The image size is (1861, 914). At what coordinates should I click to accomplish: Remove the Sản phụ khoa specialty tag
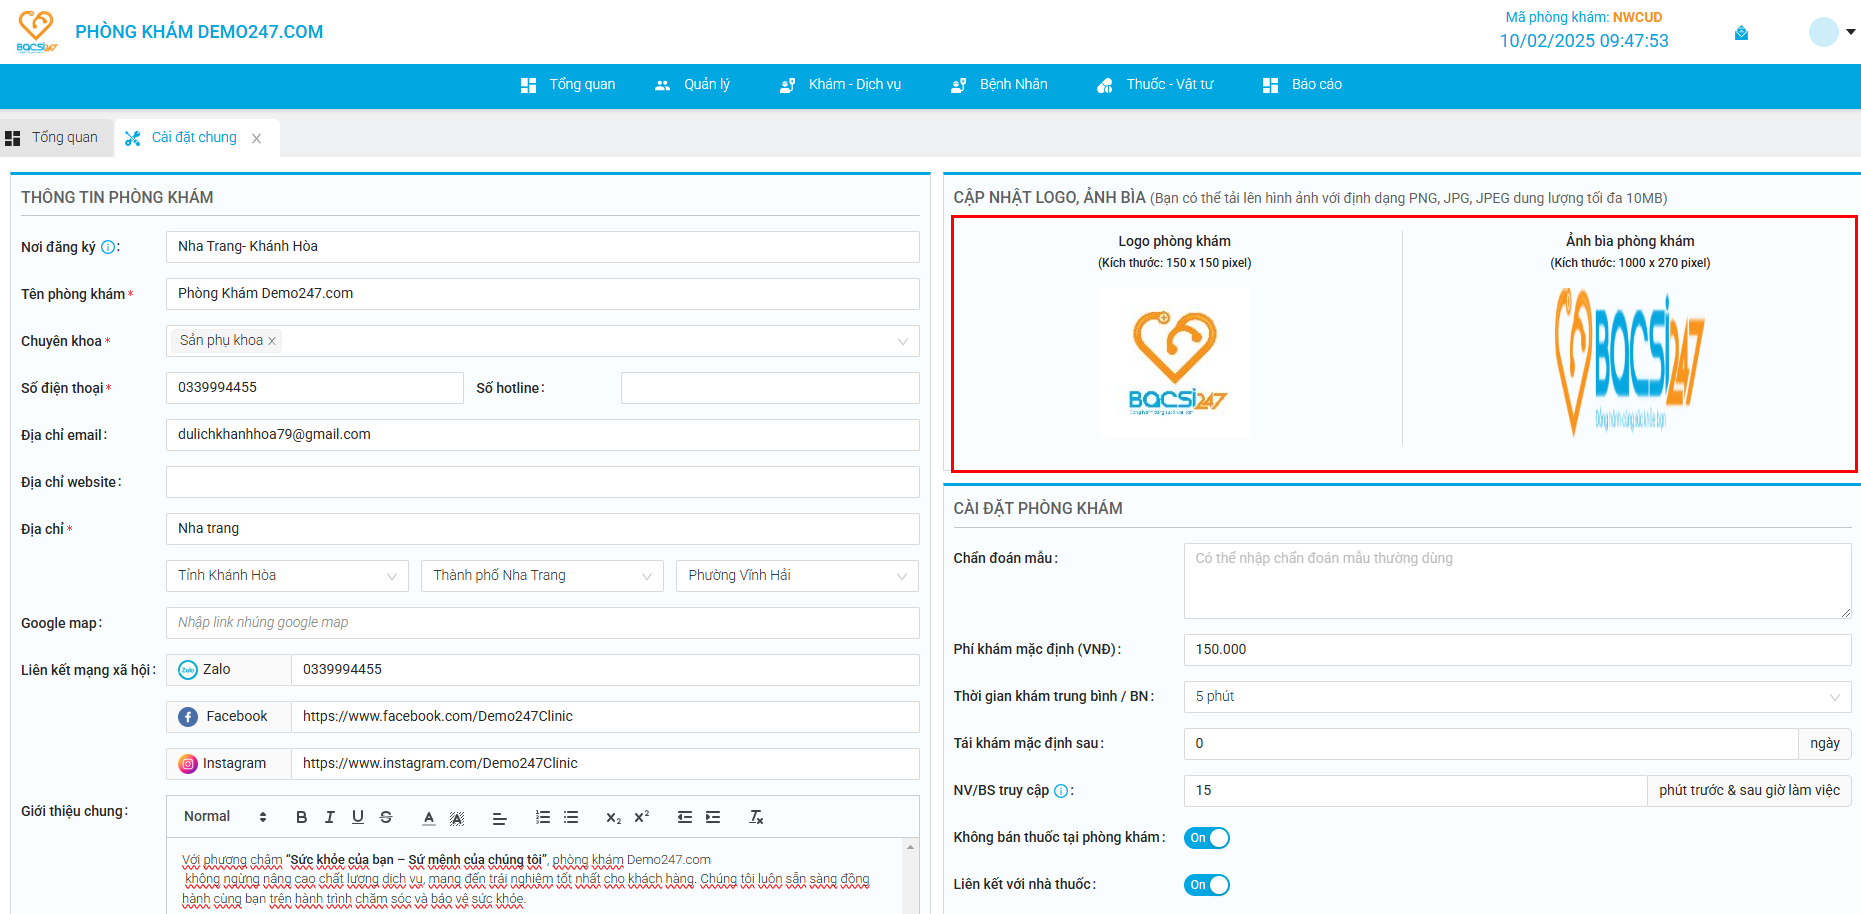[272, 341]
